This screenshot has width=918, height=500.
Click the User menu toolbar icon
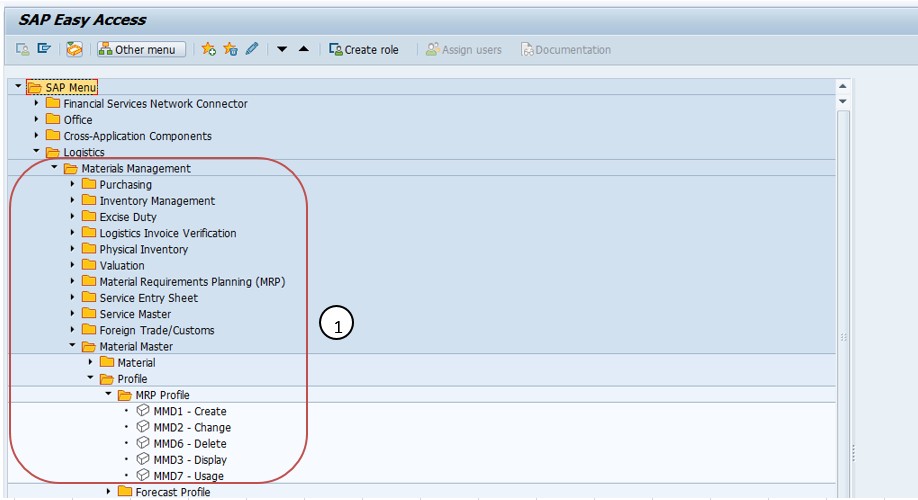click(22, 49)
